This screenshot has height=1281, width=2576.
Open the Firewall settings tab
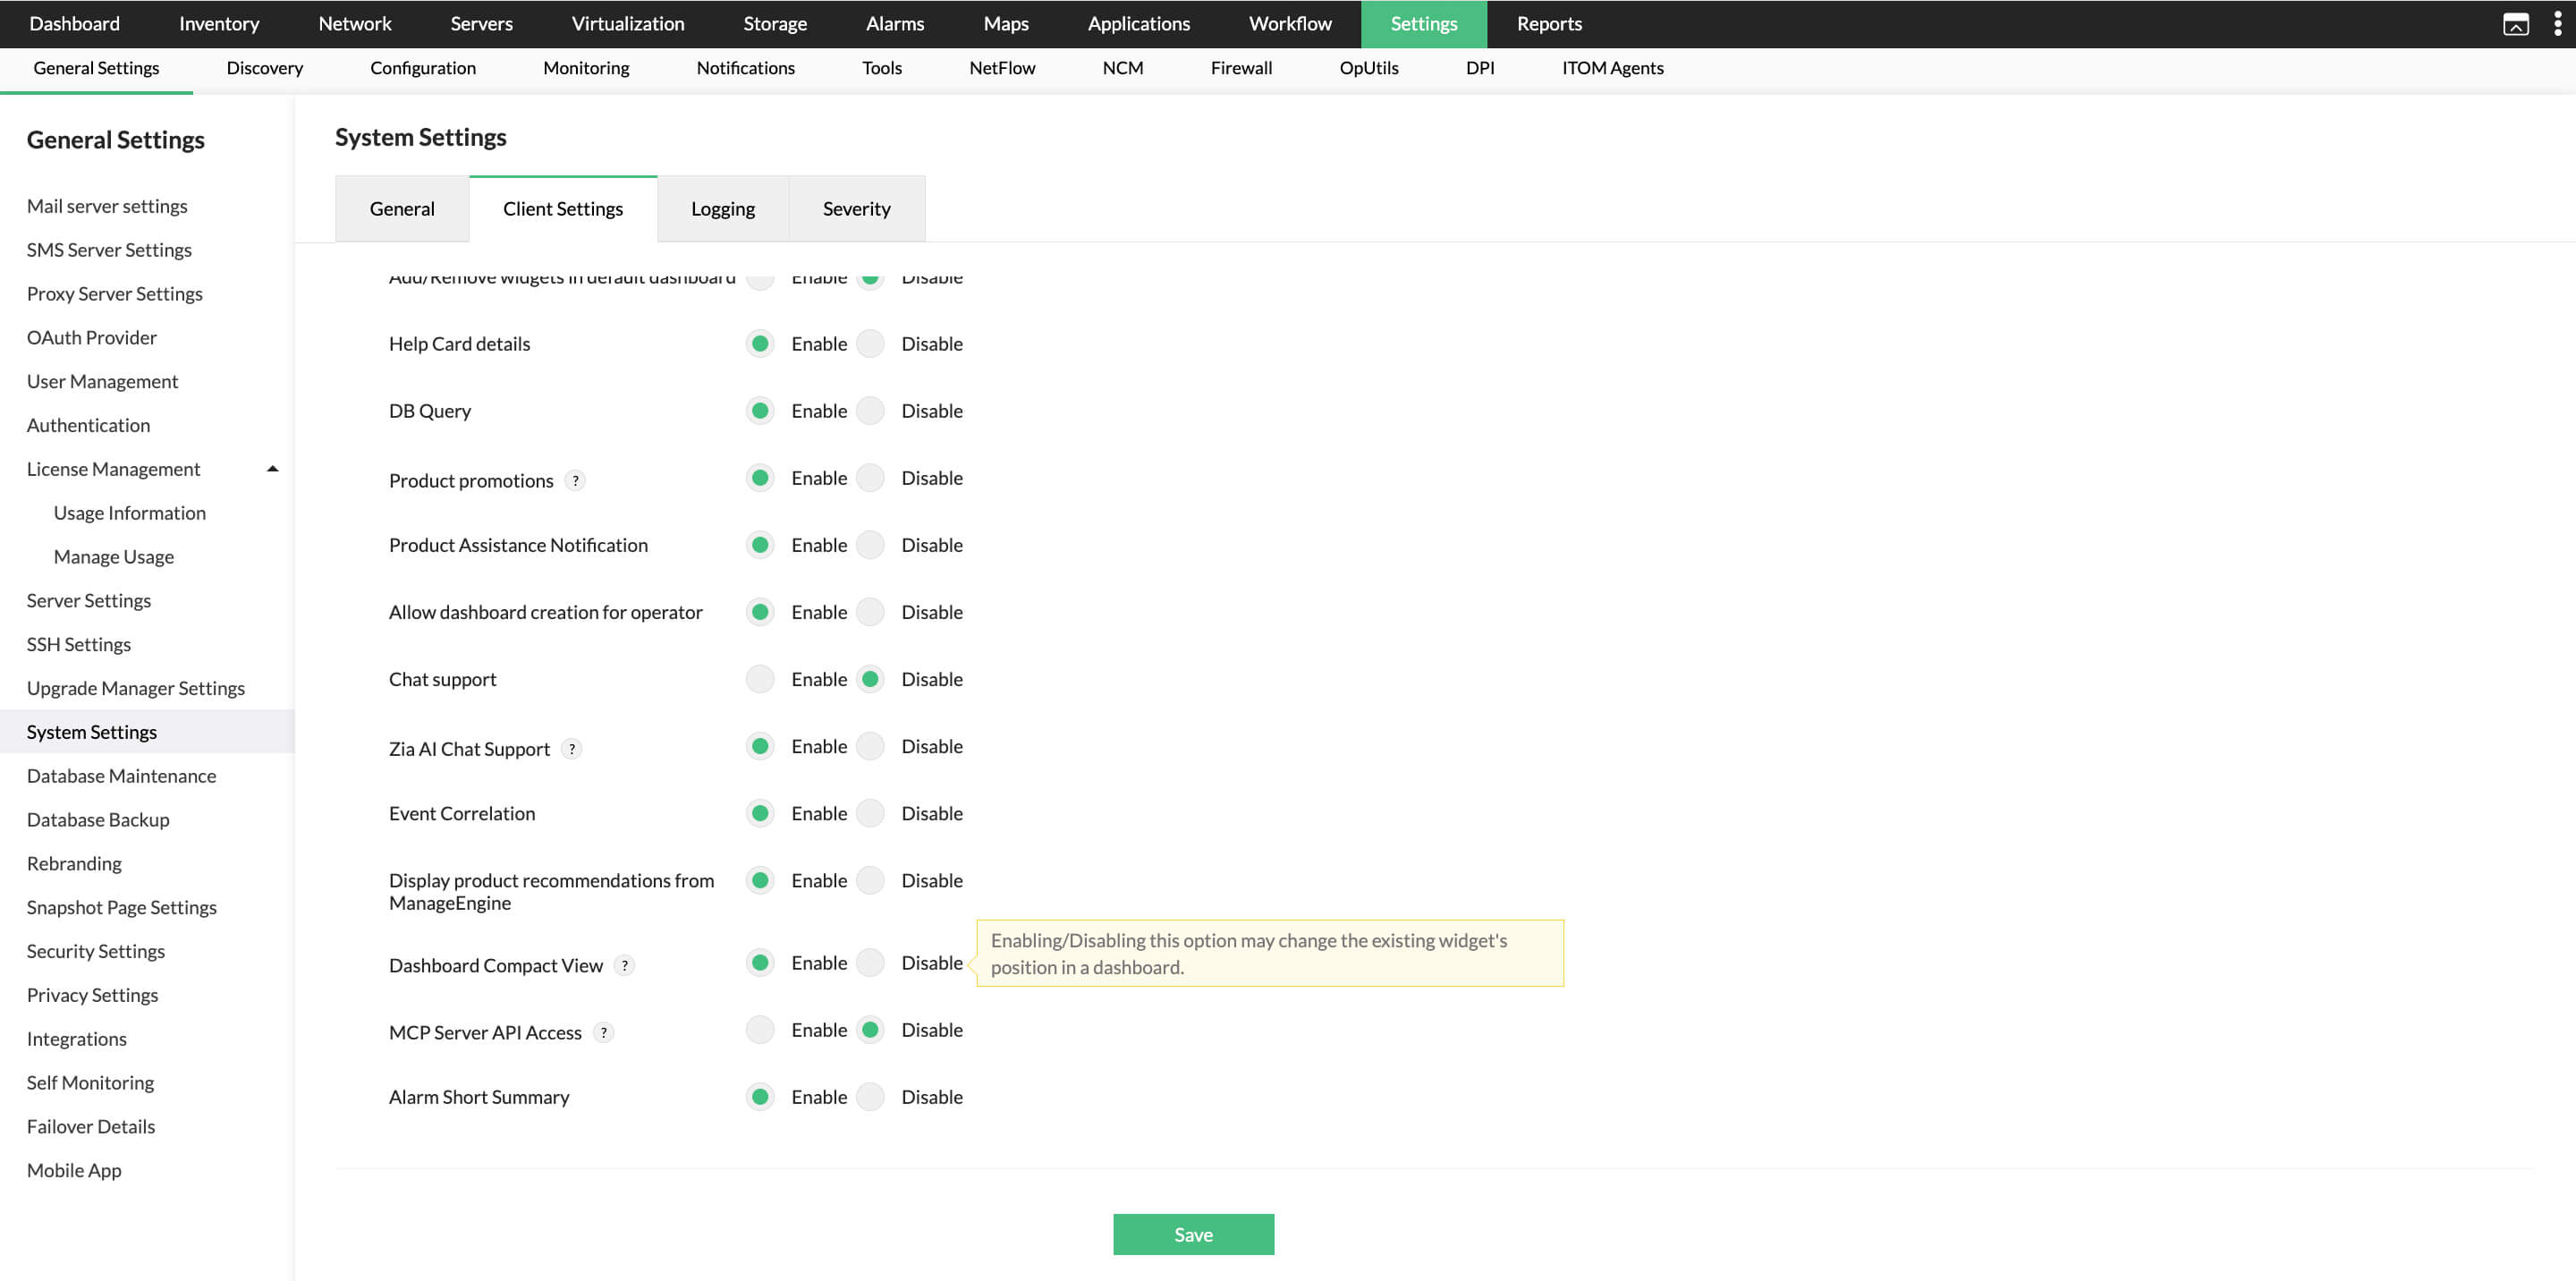coord(1241,68)
